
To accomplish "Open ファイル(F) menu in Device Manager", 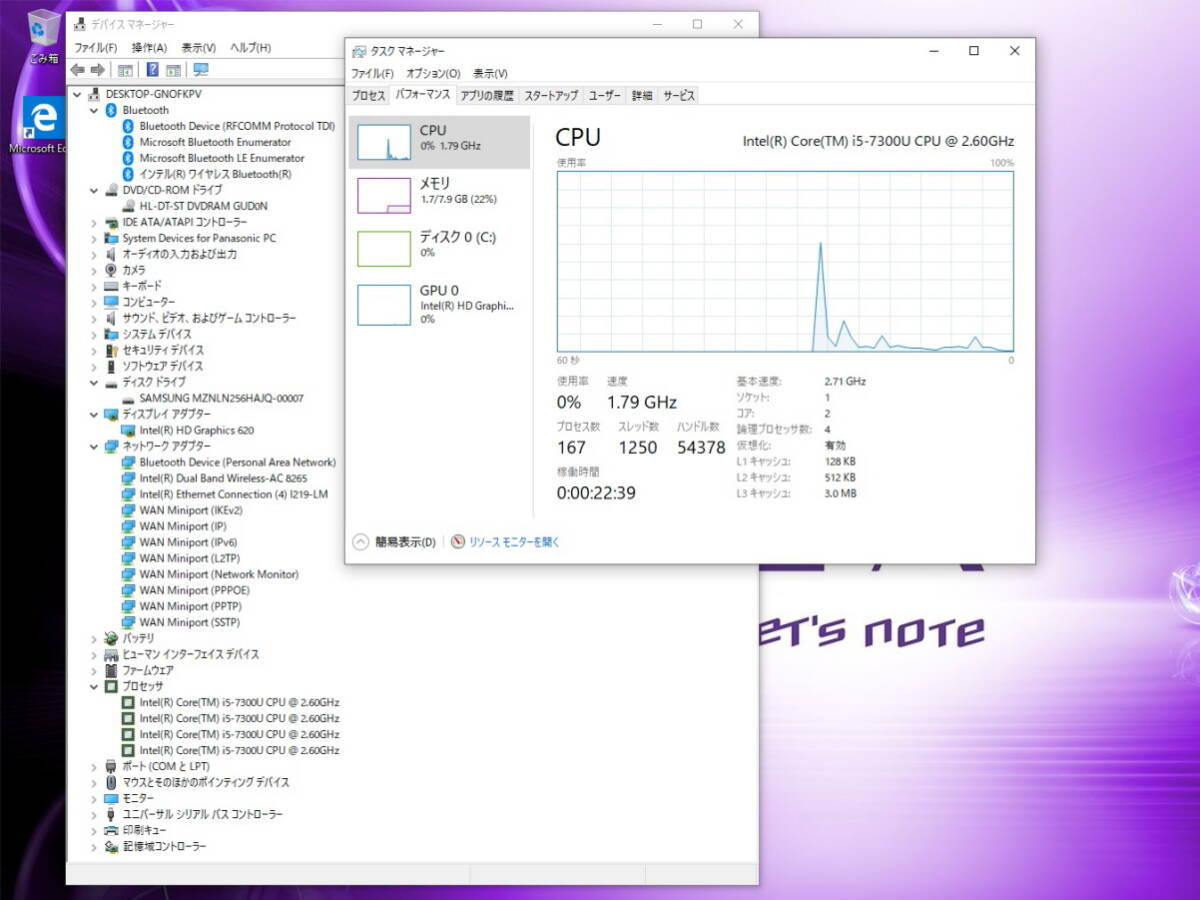I will click(x=96, y=47).
